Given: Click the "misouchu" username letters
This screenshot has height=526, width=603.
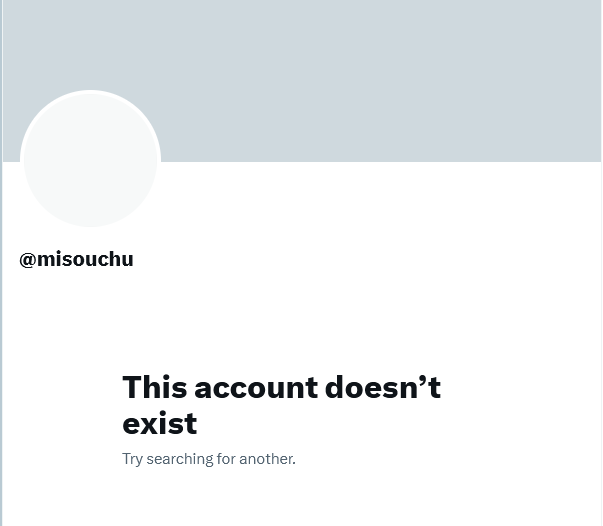Looking at the screenshot, I should click(x=85, y=259).
